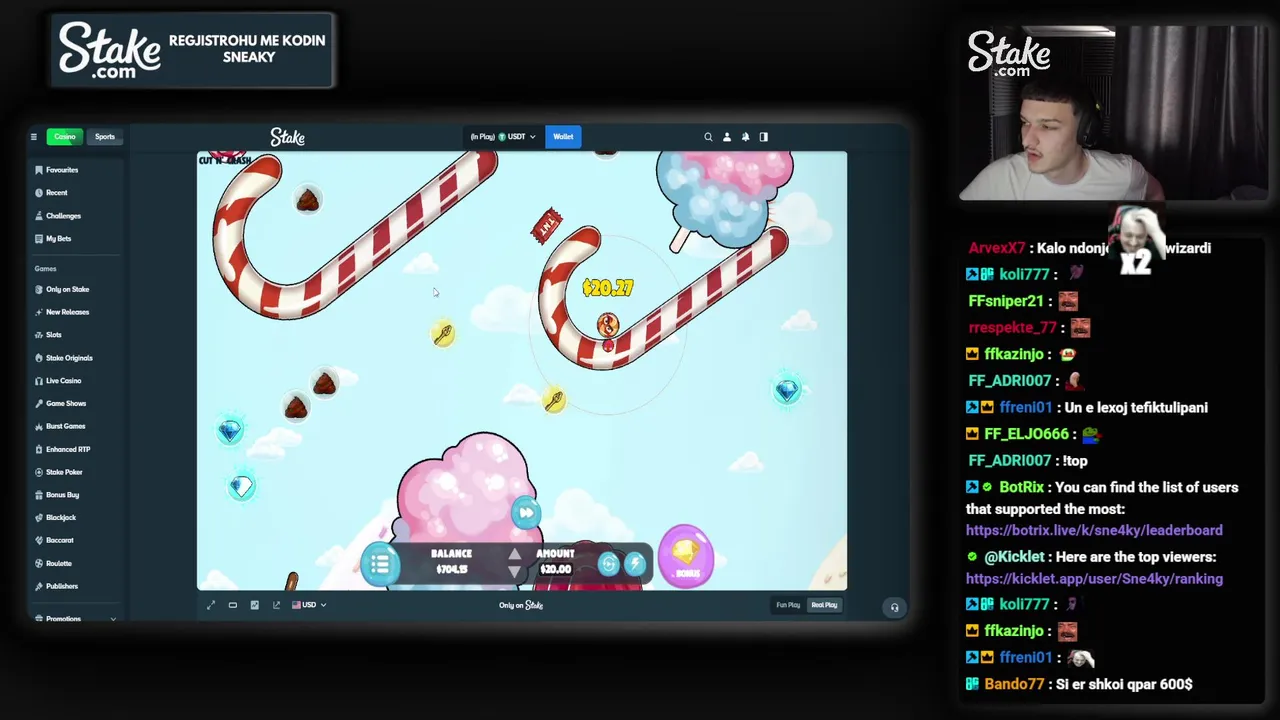Click the $20.00 bet amount field
The image size is (1280, 720).
555,570
